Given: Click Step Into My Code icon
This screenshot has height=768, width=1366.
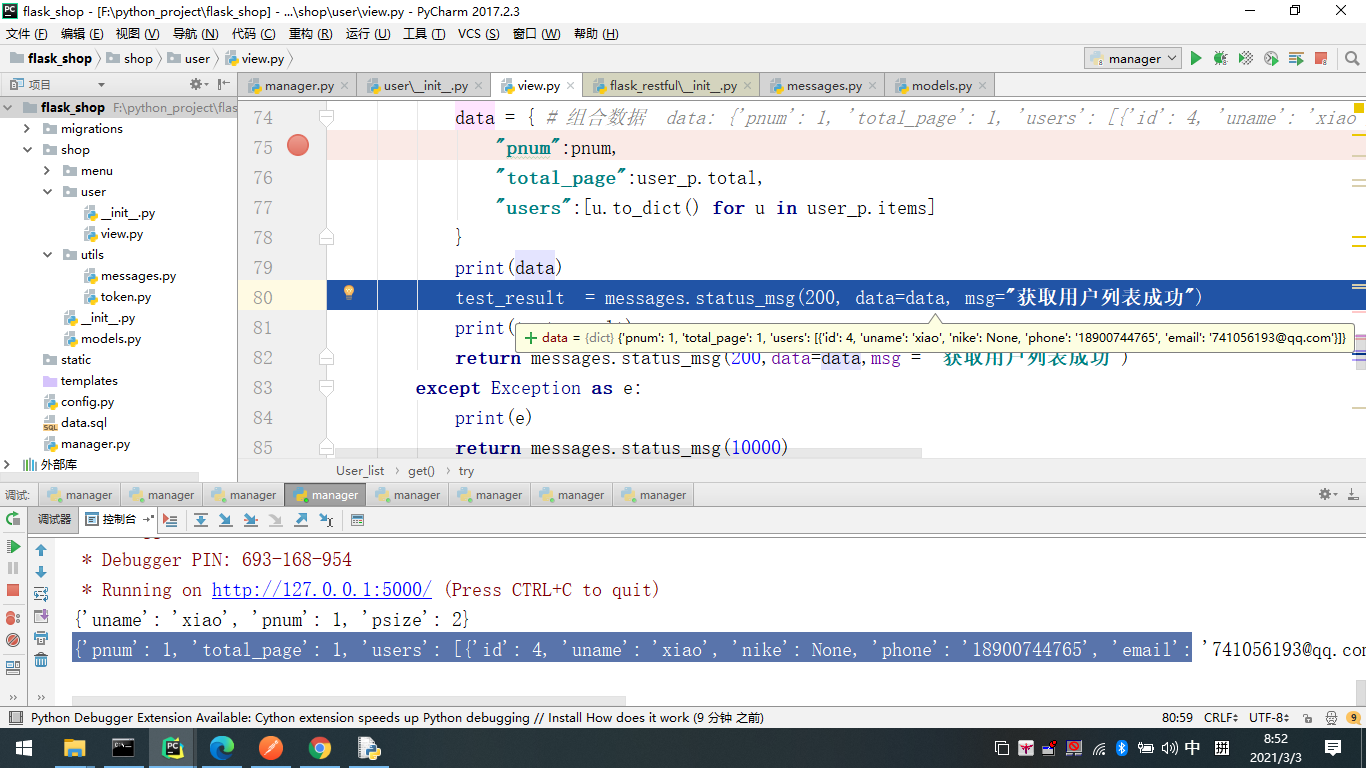Looking at the screenshot, I should click(x=250, y=520).
